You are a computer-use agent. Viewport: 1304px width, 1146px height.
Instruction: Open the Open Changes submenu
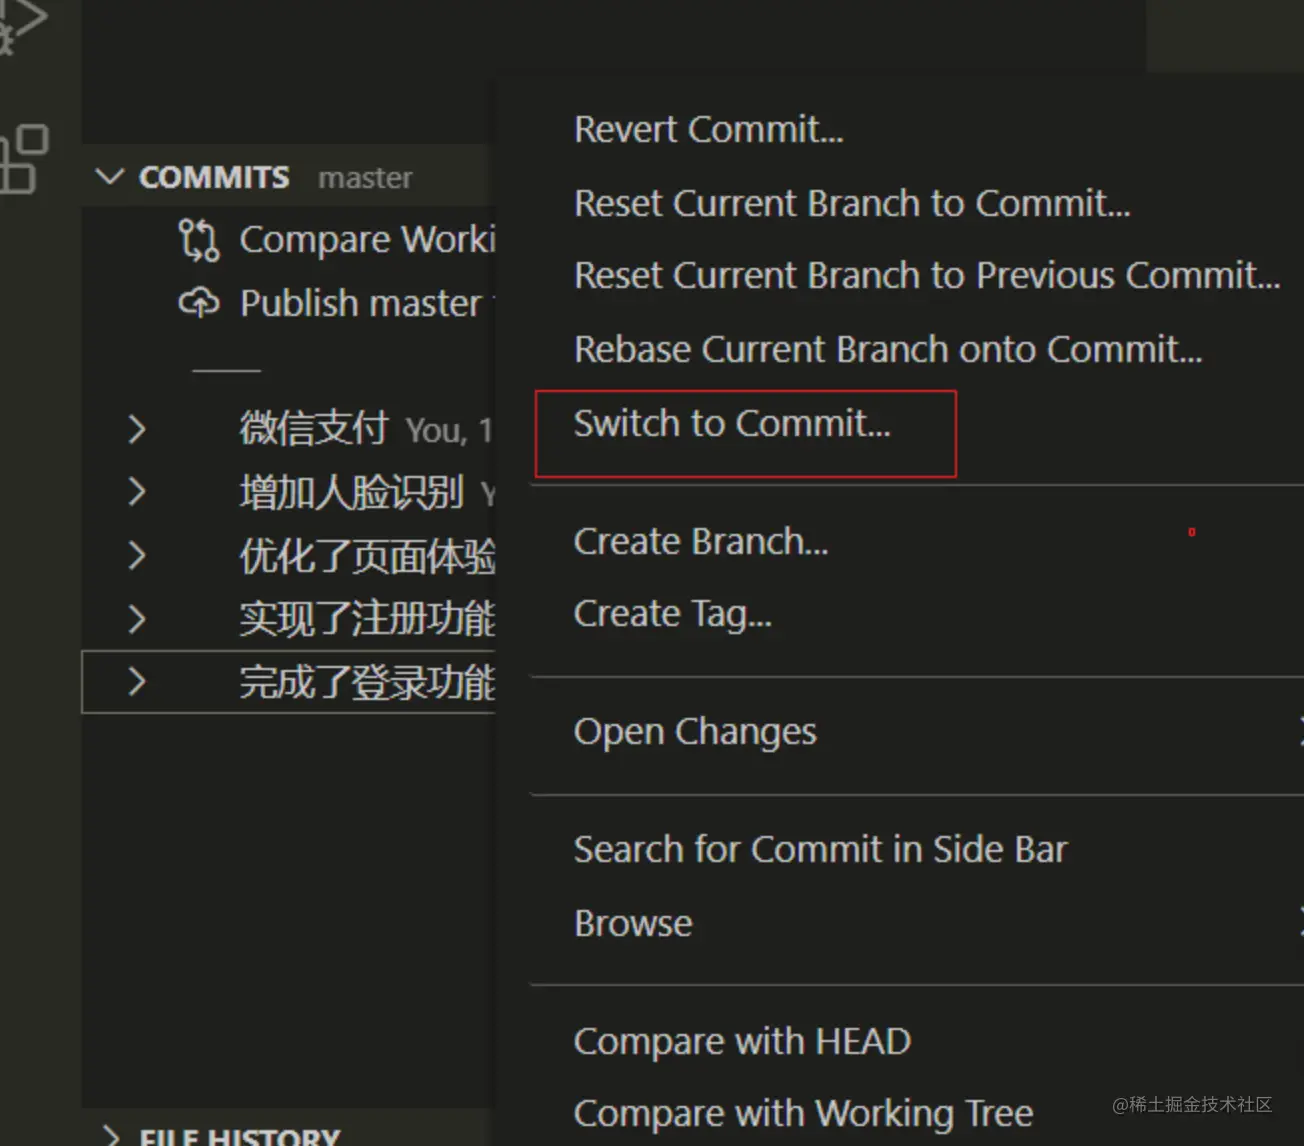[695, 732]
